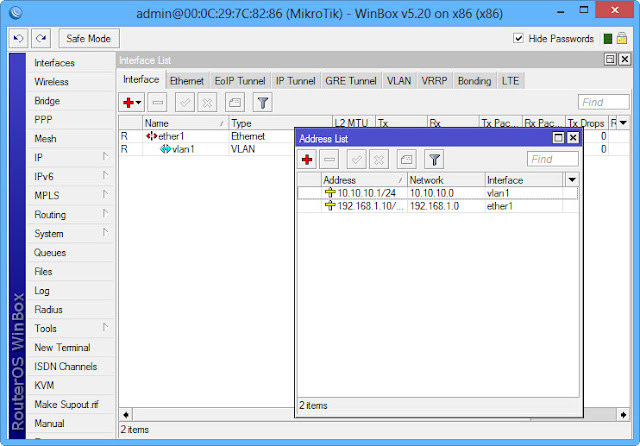The width and height of the screenshot is (640, 446).
Task: Click the Find field in Address List
Action: tap(553, 159)
